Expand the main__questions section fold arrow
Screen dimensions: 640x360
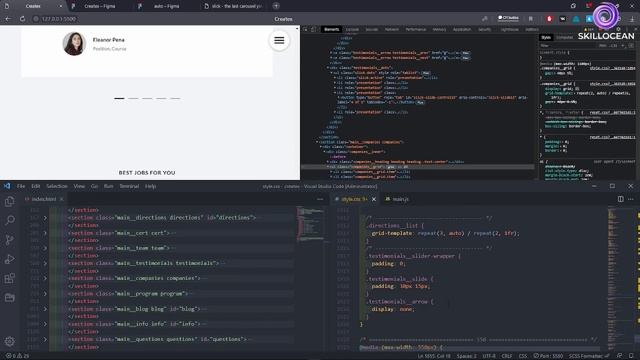(45, 339)
